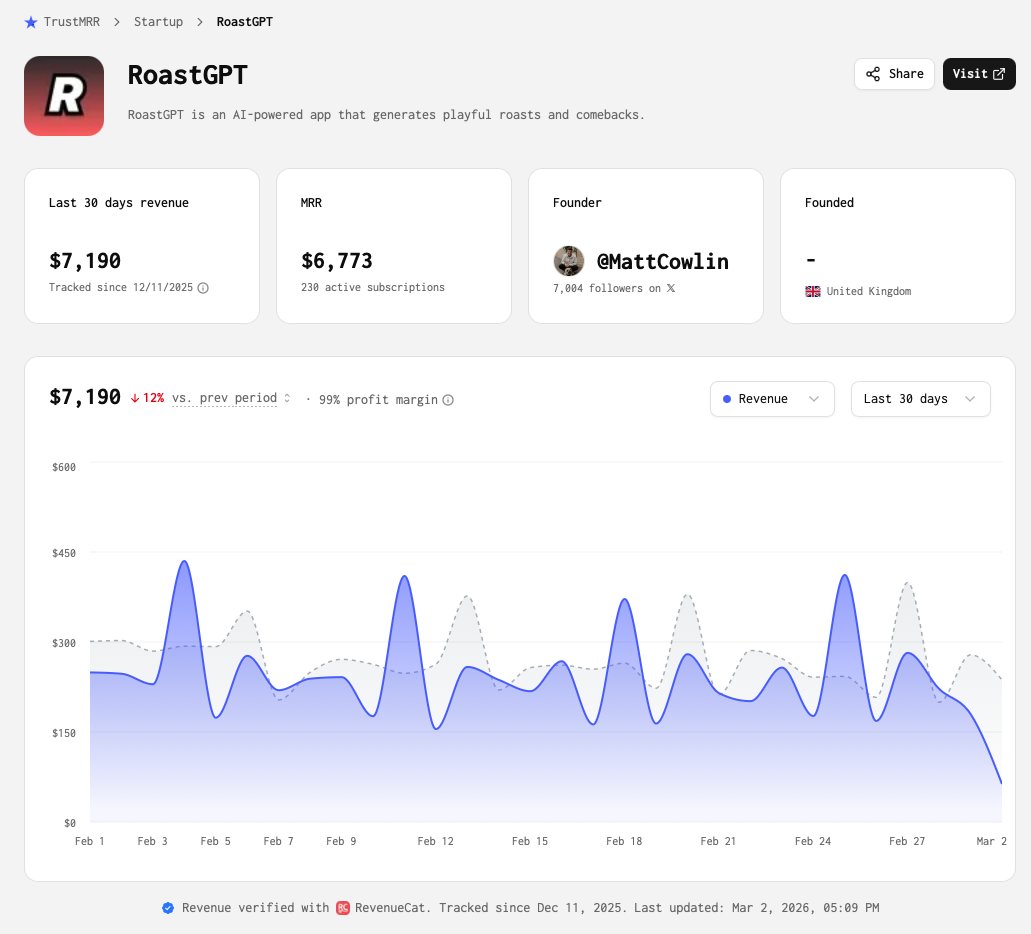The width and height of the screenshot is (1031, 934).
Task: Click the RevenueCat logo icon
Action: (x=343, y=908)
